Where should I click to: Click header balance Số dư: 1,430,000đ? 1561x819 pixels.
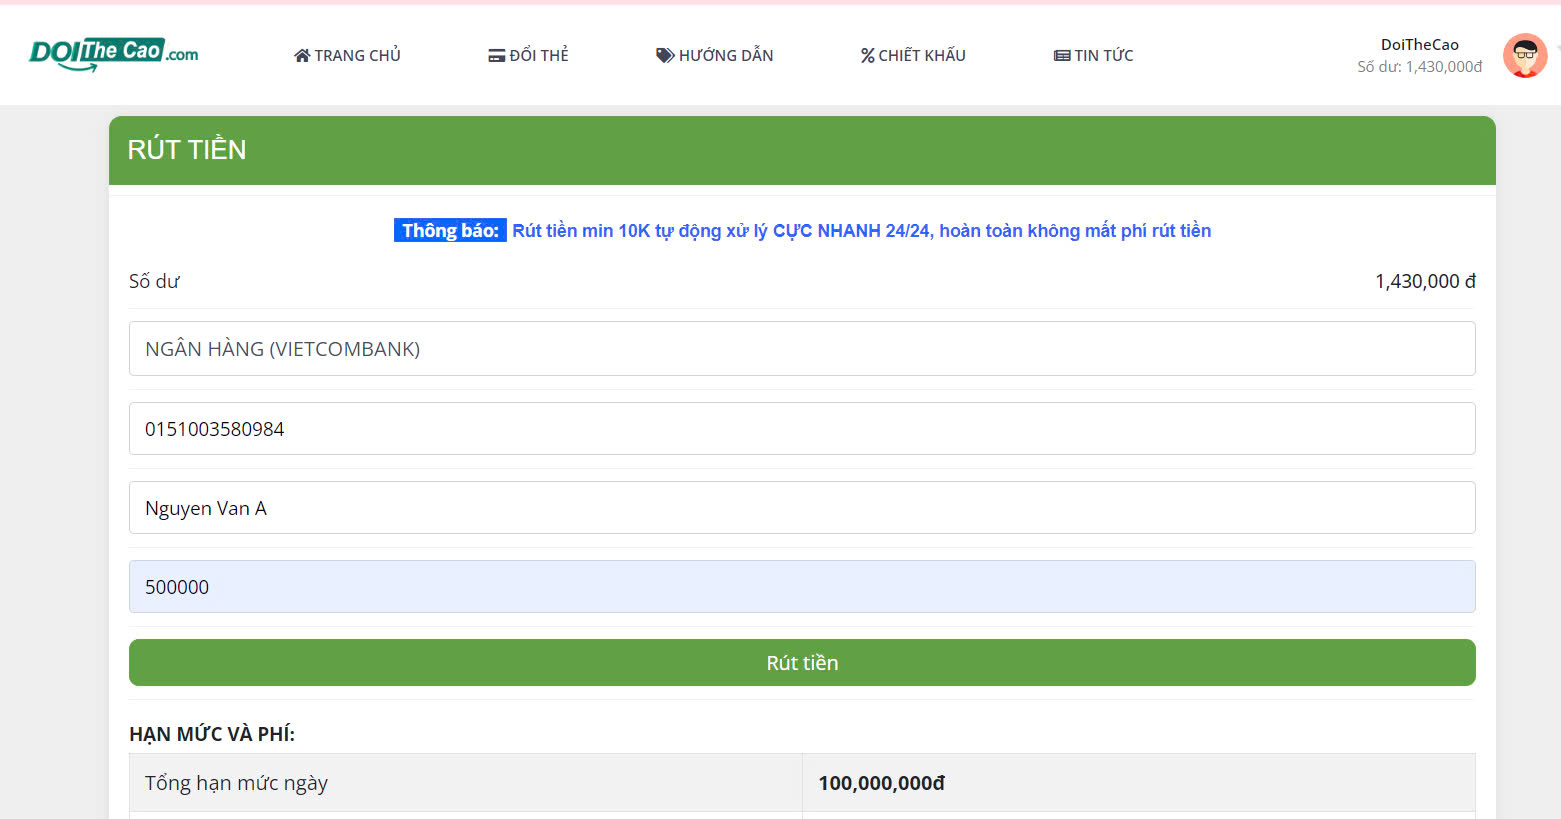[x=1420, y=67]
